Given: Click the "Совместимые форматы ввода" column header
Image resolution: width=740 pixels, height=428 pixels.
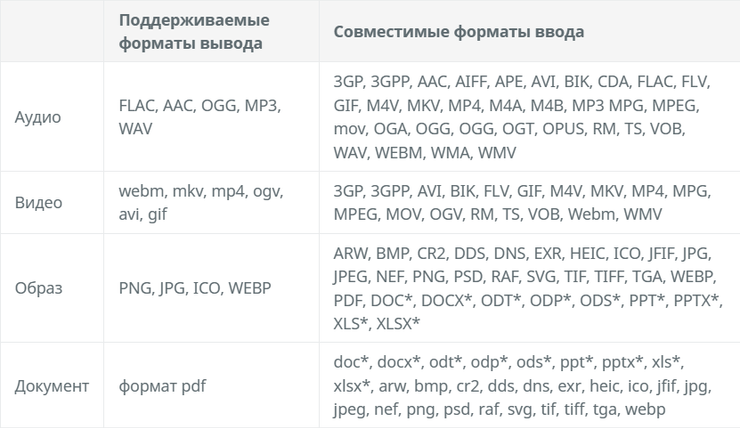Looking at the screenshot, I should [459, 32].
